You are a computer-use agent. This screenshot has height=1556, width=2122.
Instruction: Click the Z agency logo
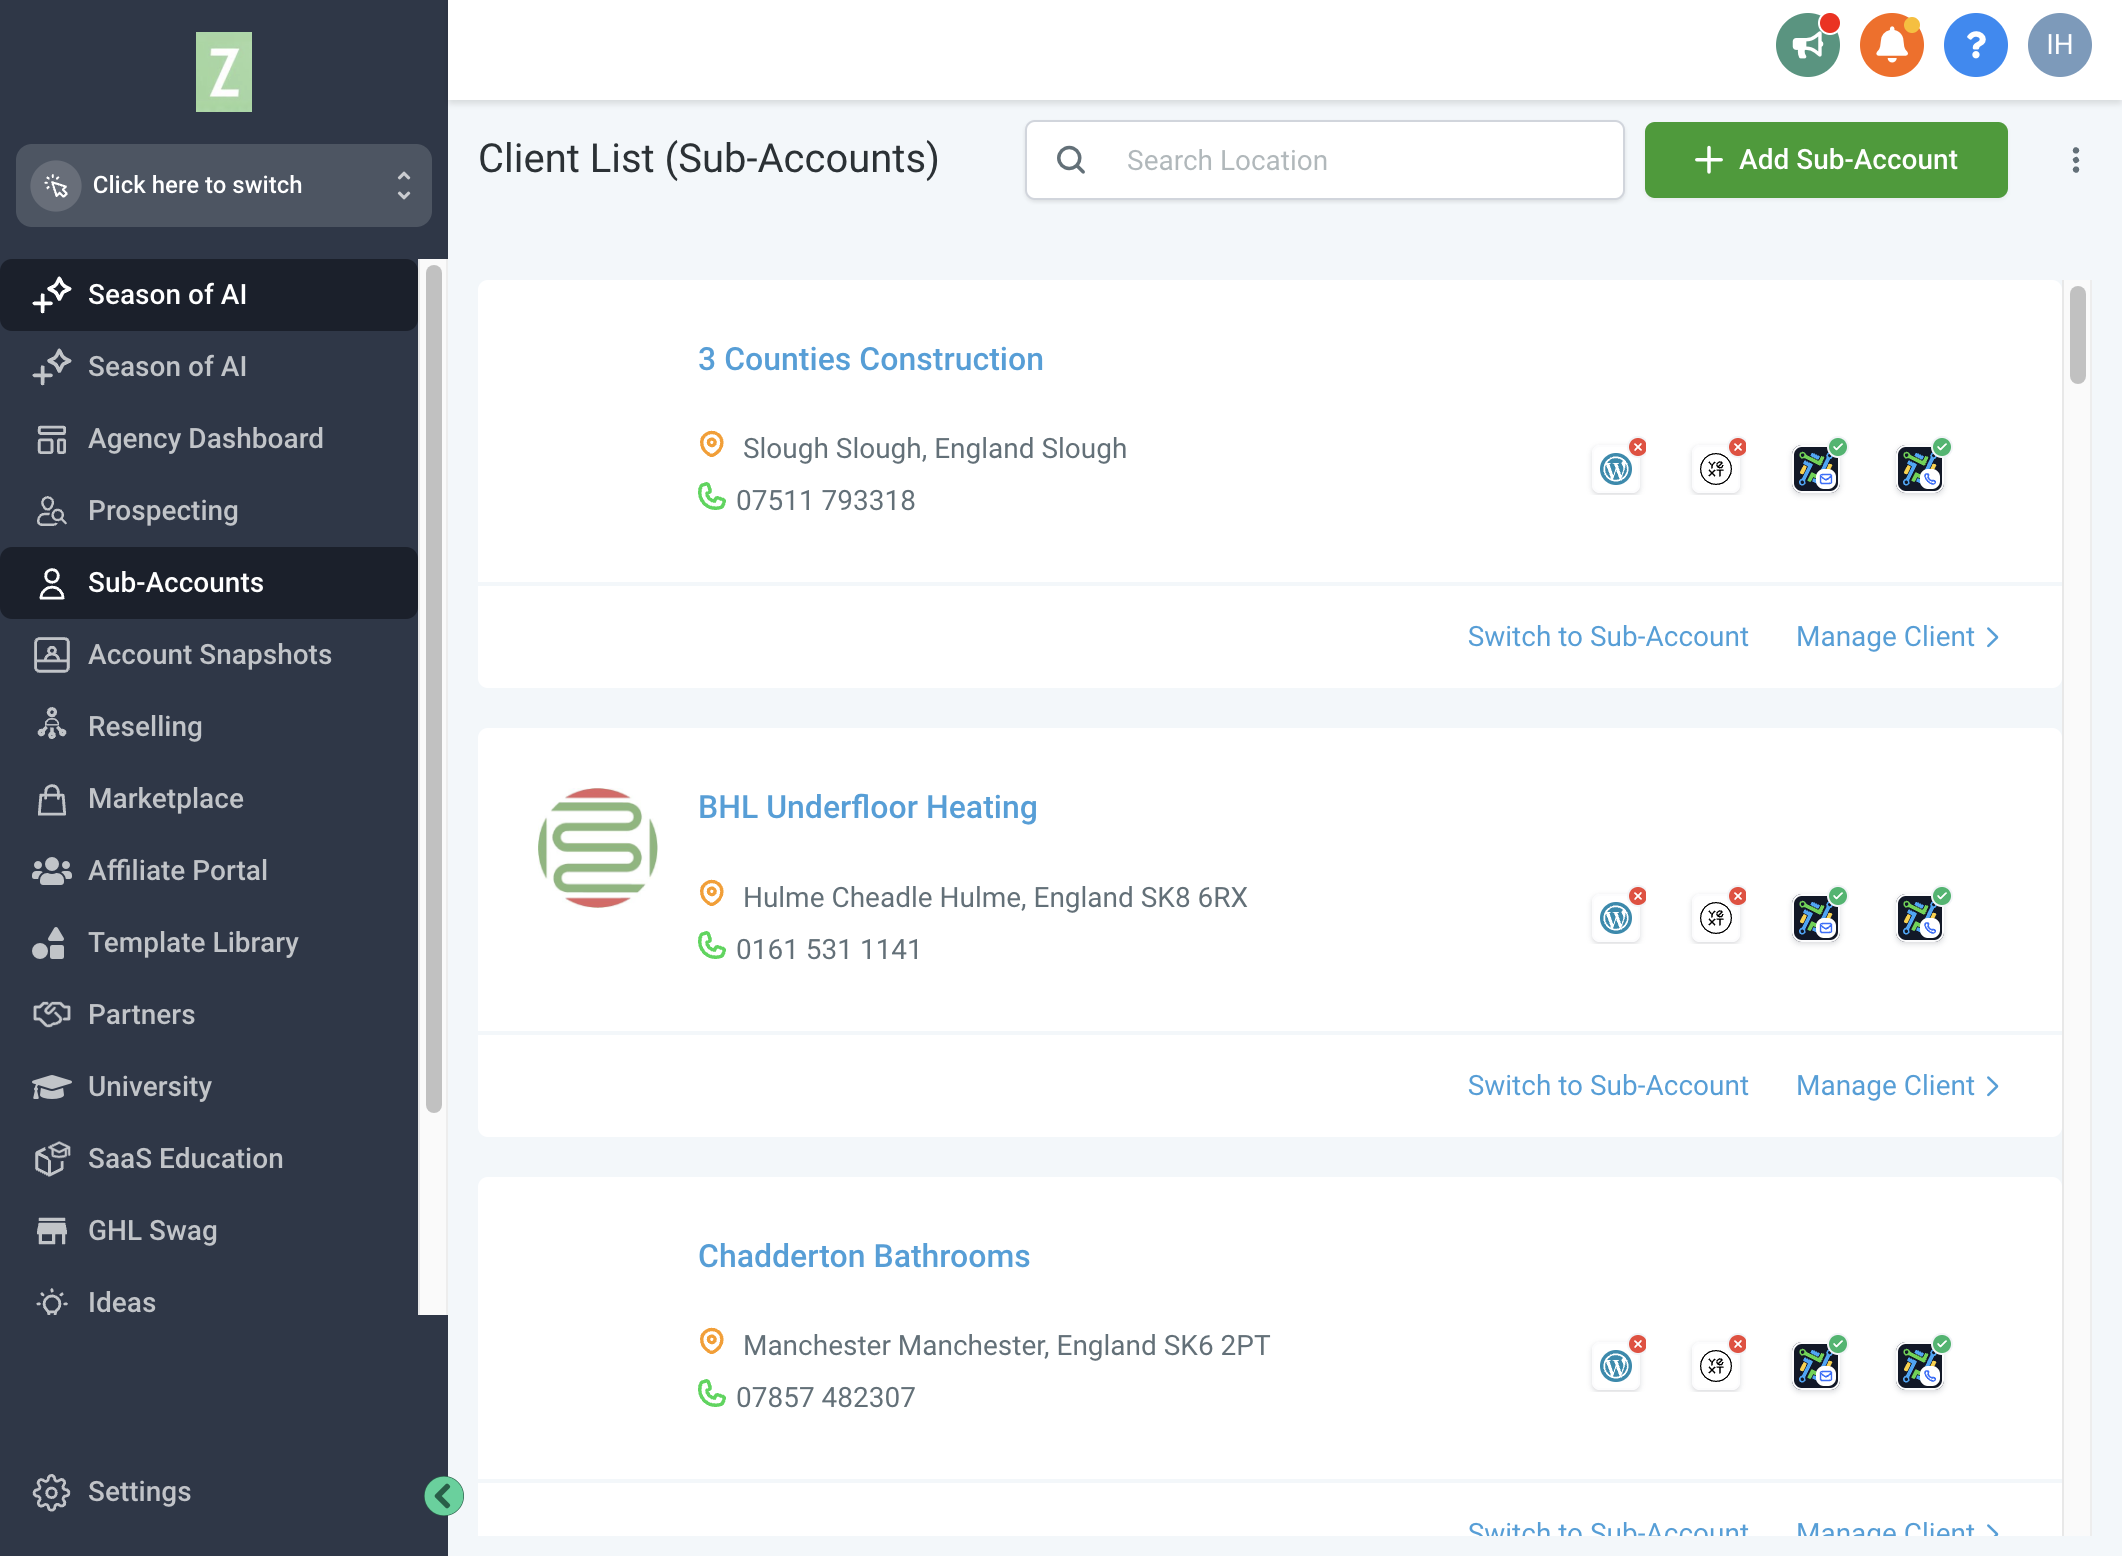224,72
